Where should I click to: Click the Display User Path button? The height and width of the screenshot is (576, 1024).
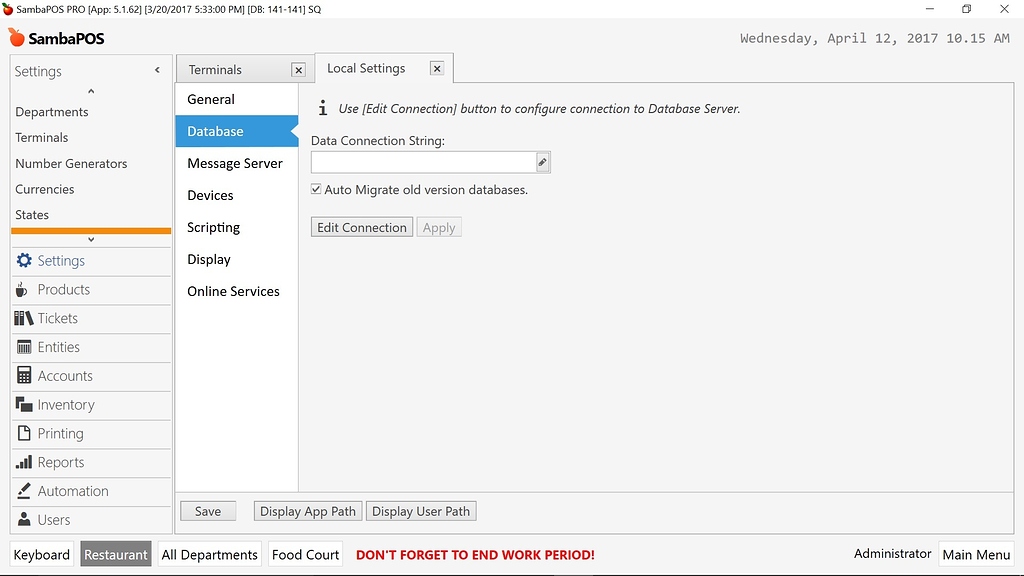420,510
